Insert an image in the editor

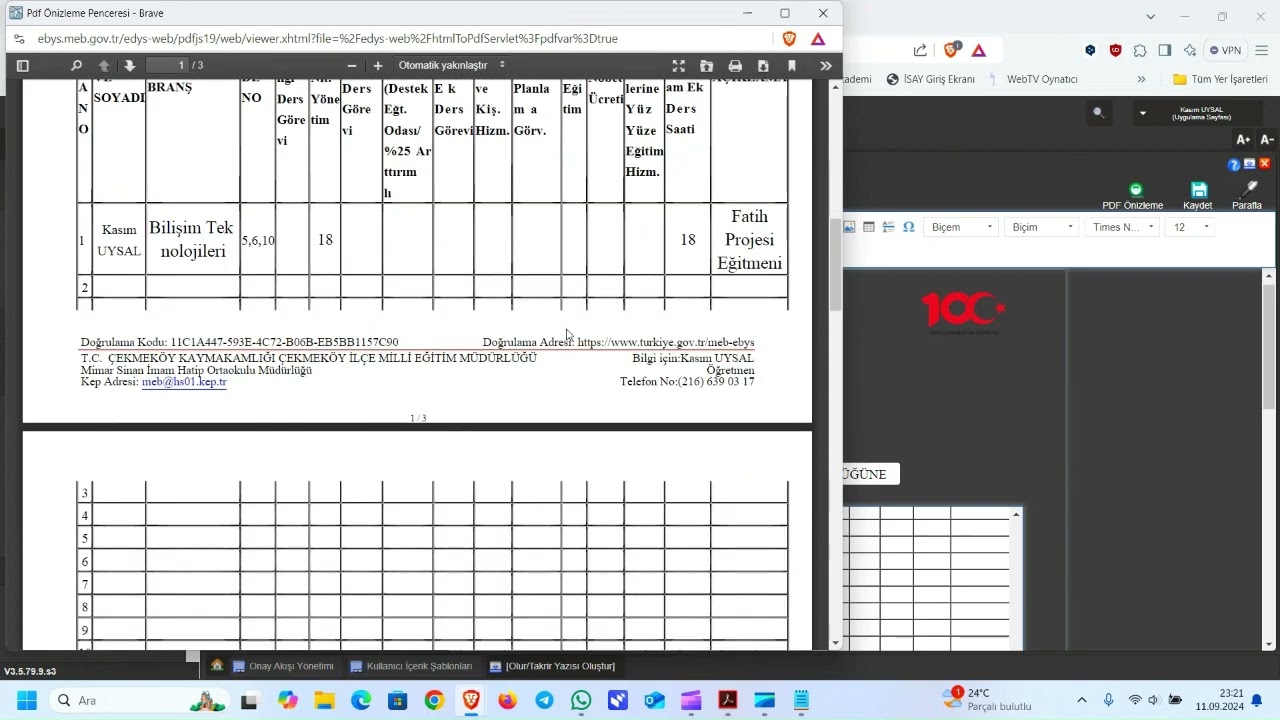(849, 227)
